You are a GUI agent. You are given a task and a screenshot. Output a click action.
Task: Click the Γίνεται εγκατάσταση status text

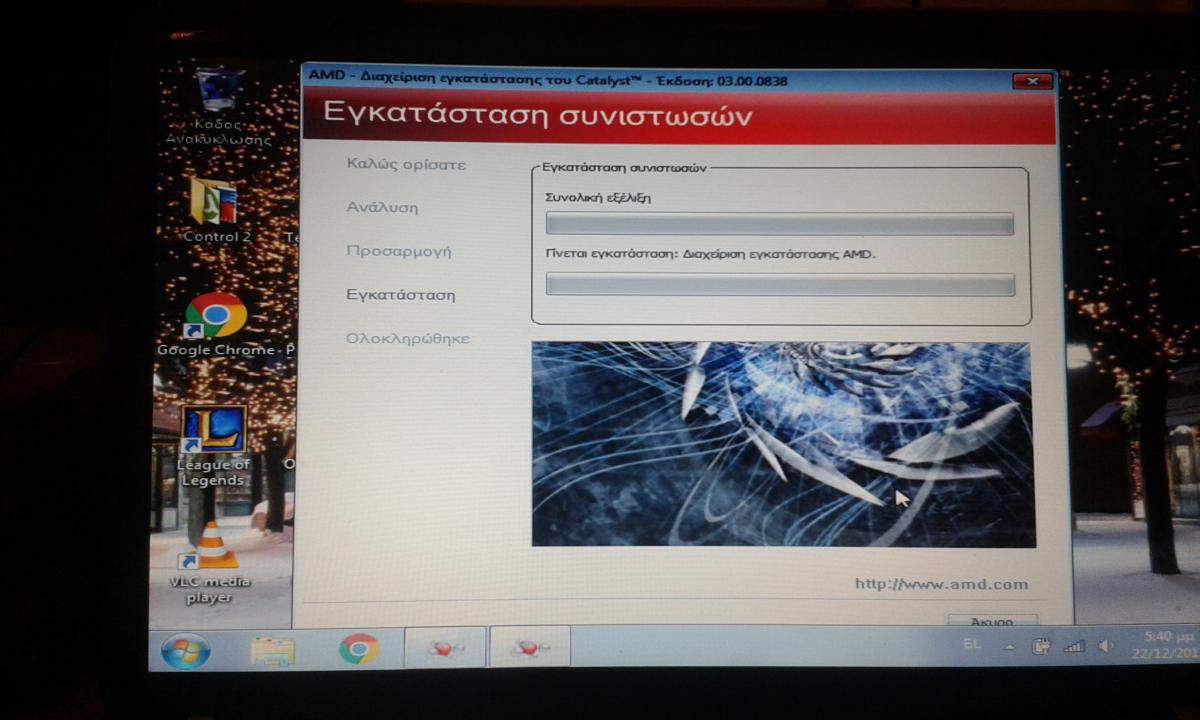click(x=710, y=254)
